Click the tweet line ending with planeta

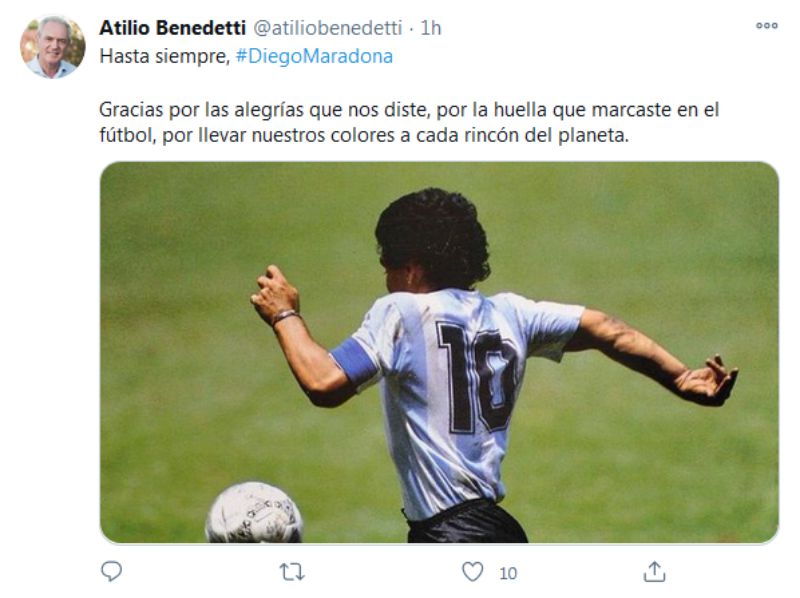(x=364, y=136)
